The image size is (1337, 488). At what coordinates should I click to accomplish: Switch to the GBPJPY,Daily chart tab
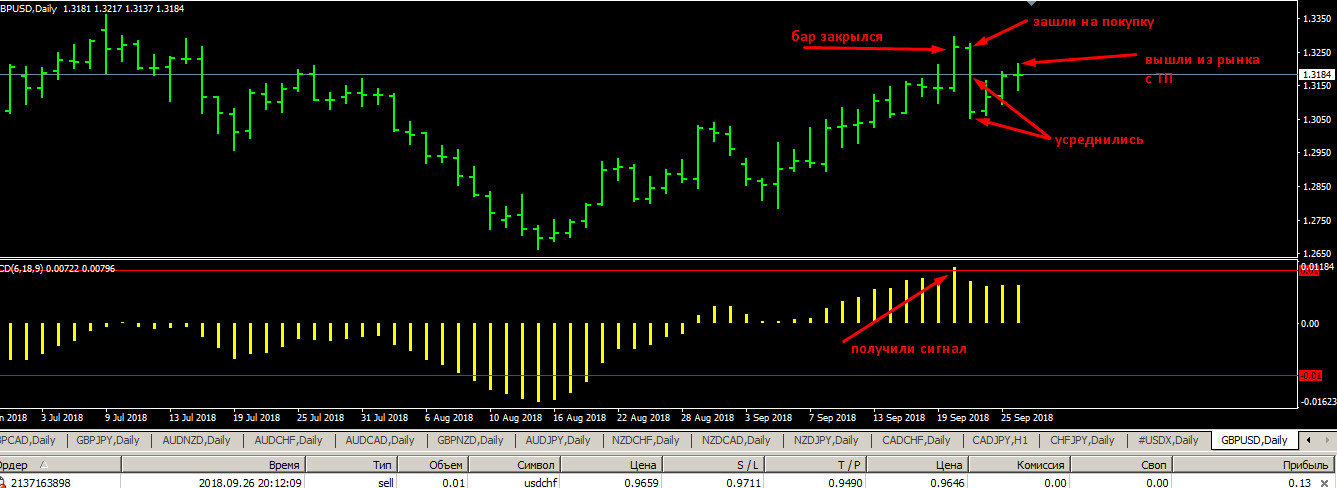pos(109,440)
